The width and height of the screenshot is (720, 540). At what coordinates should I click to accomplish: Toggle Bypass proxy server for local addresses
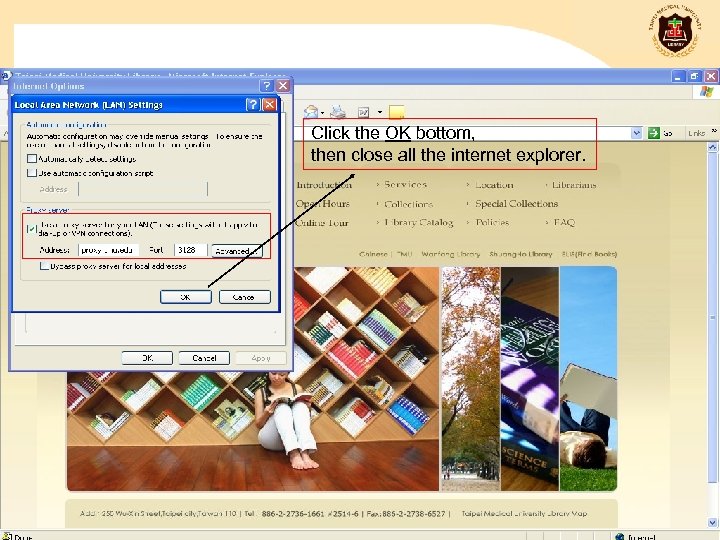coord(44,266)
